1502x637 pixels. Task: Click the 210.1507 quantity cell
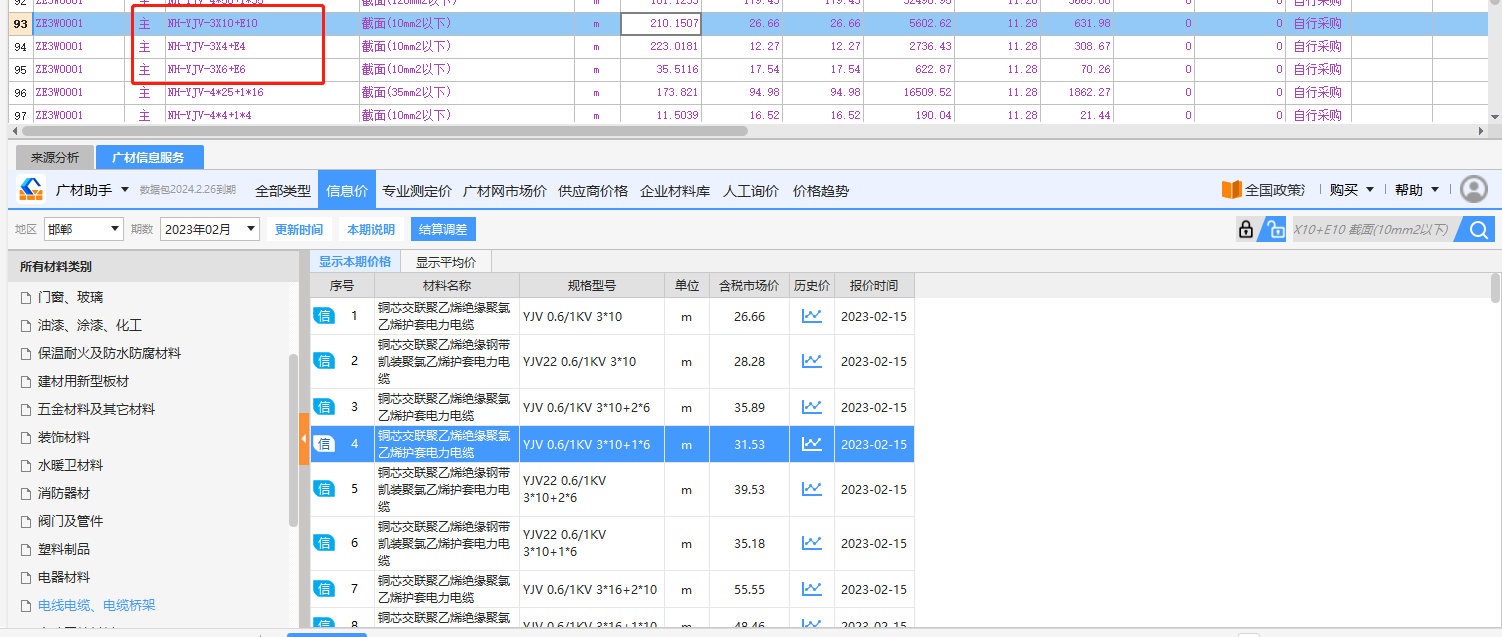click(x=661, y=23)
